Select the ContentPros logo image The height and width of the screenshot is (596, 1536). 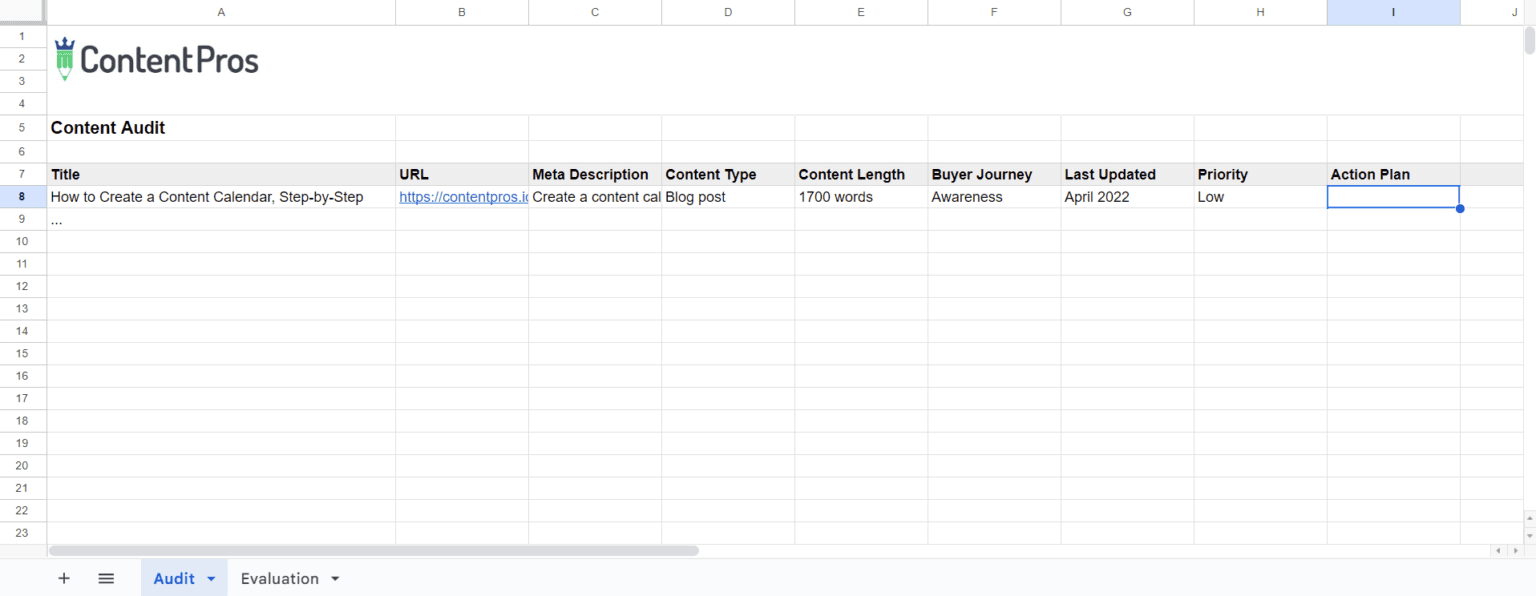point(157,60)
